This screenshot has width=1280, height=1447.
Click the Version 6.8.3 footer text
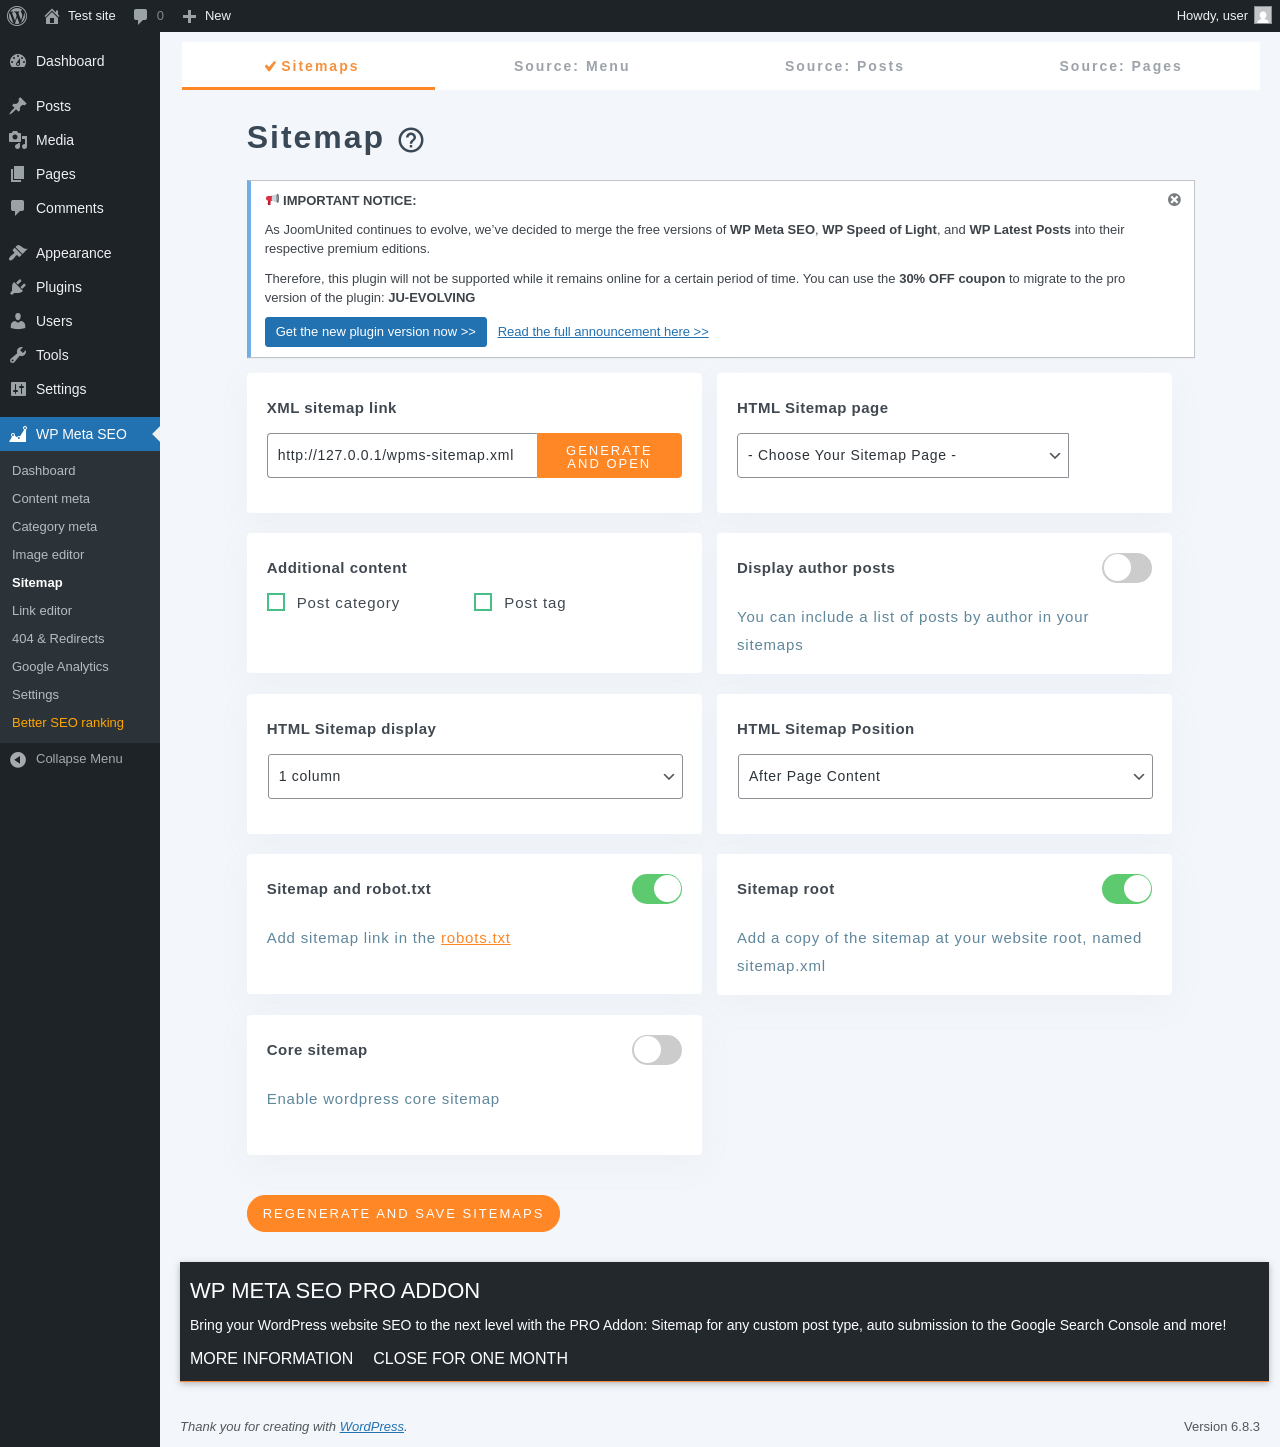(1222, 1427)
